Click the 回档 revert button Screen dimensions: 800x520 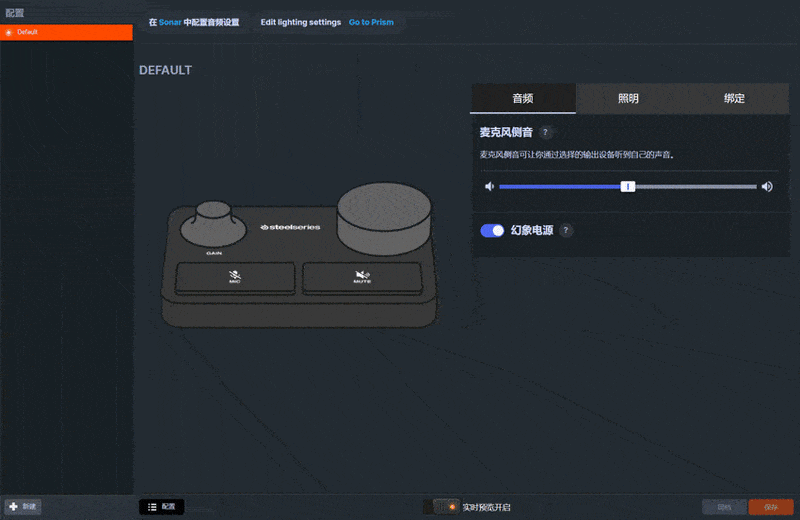tap(724, 507)
